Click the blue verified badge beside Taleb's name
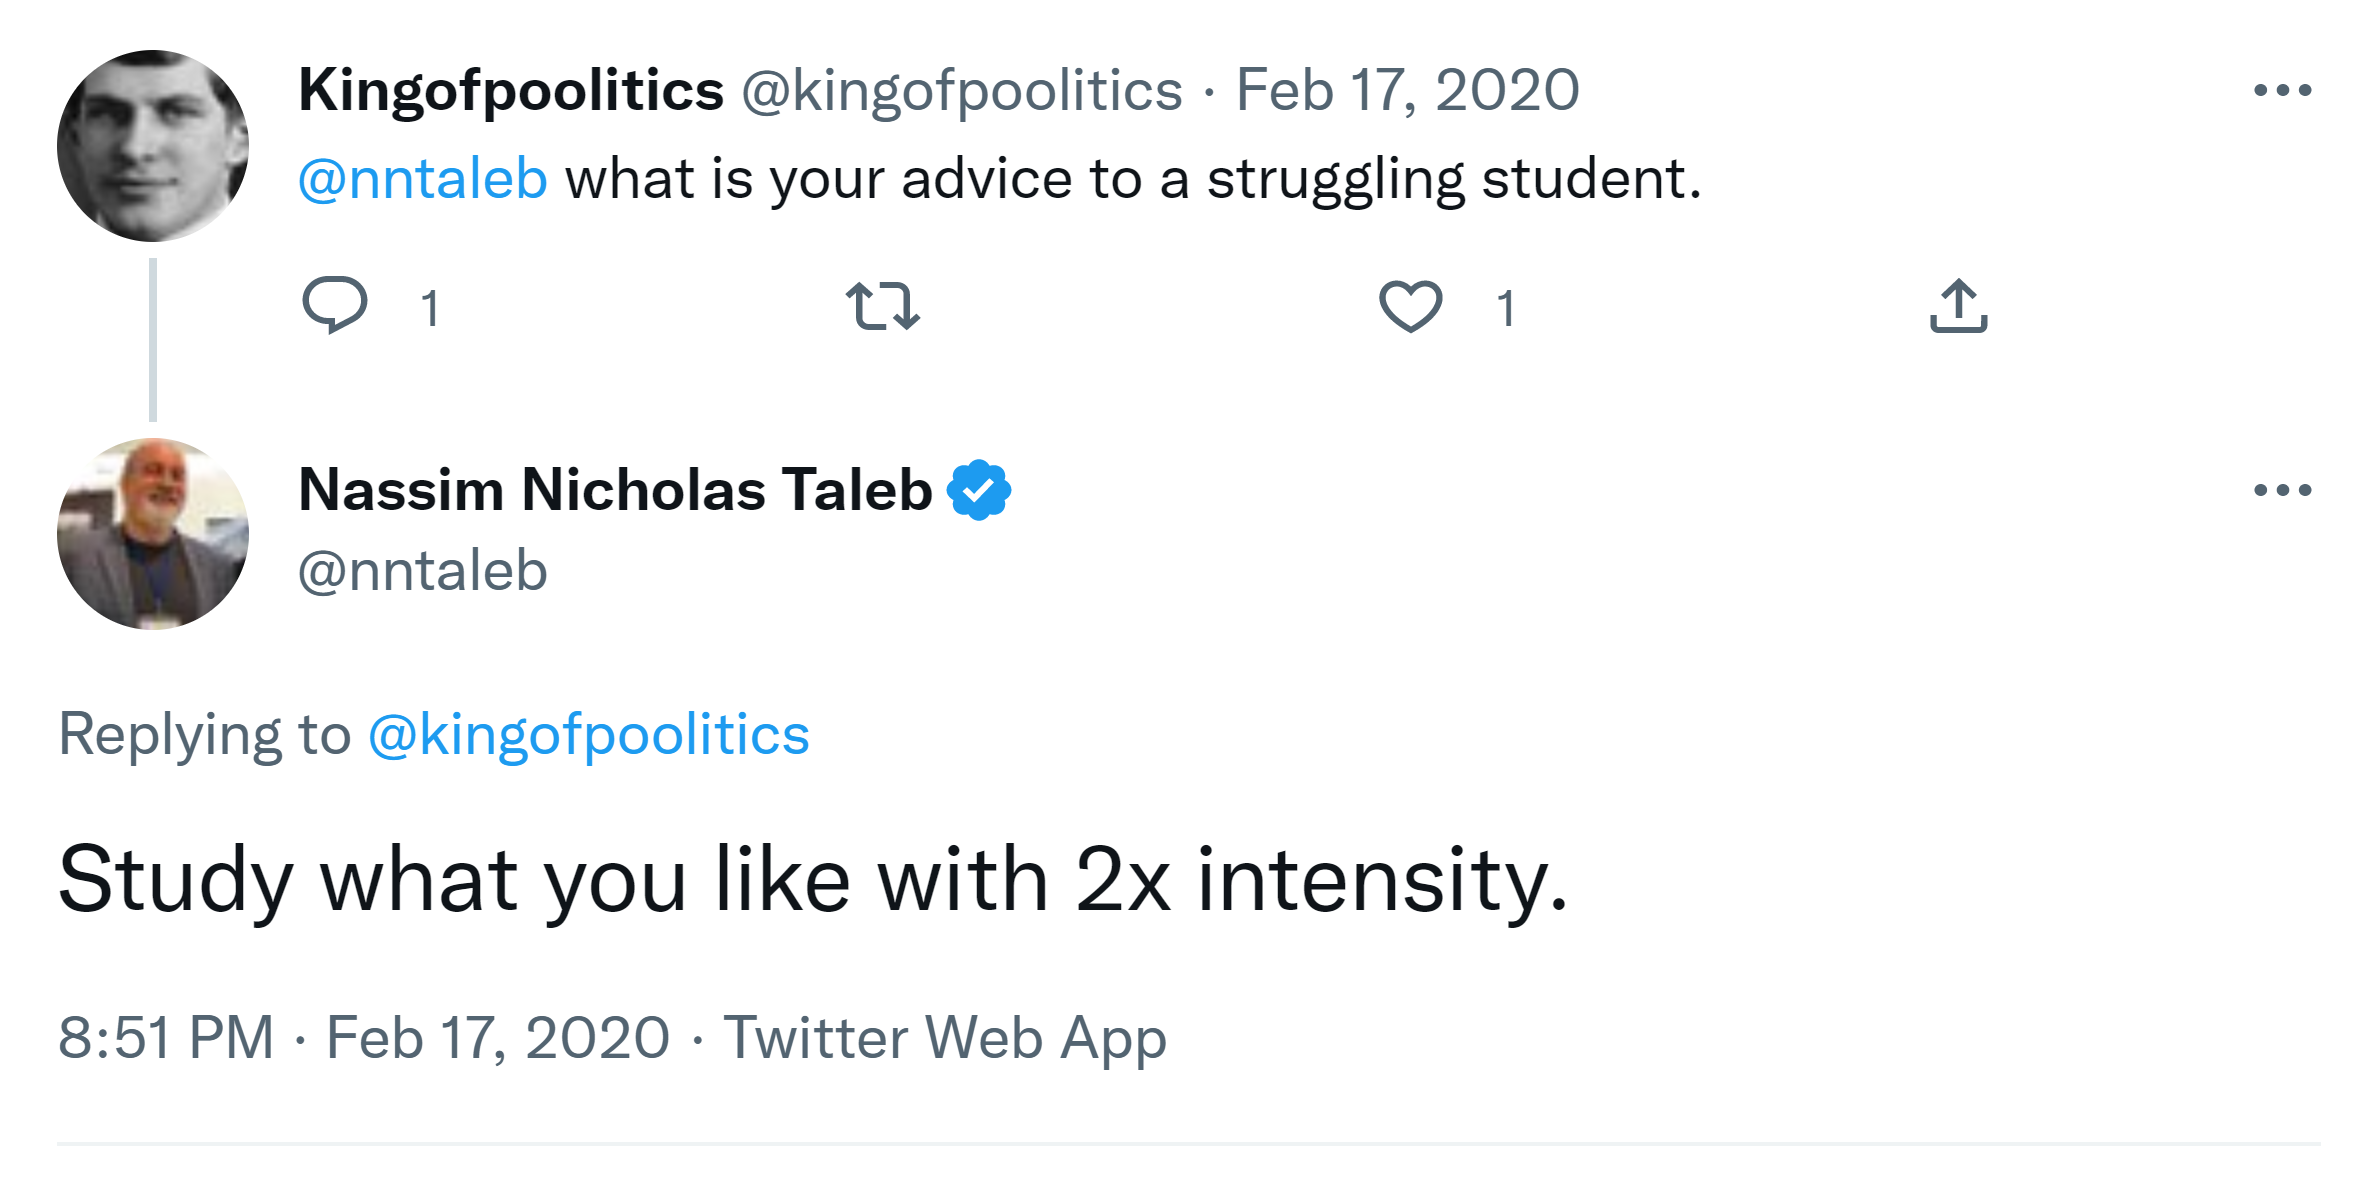2363x1181 pixels. click(x=979, y=490)
